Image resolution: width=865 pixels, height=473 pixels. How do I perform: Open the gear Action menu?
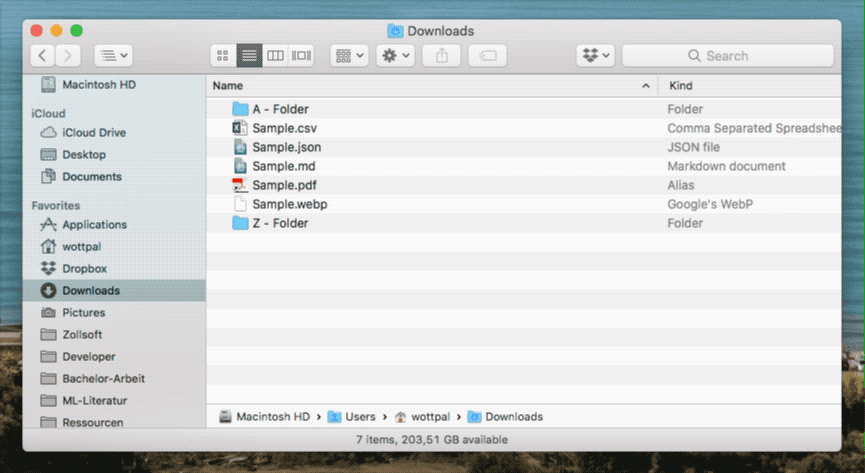396,56
